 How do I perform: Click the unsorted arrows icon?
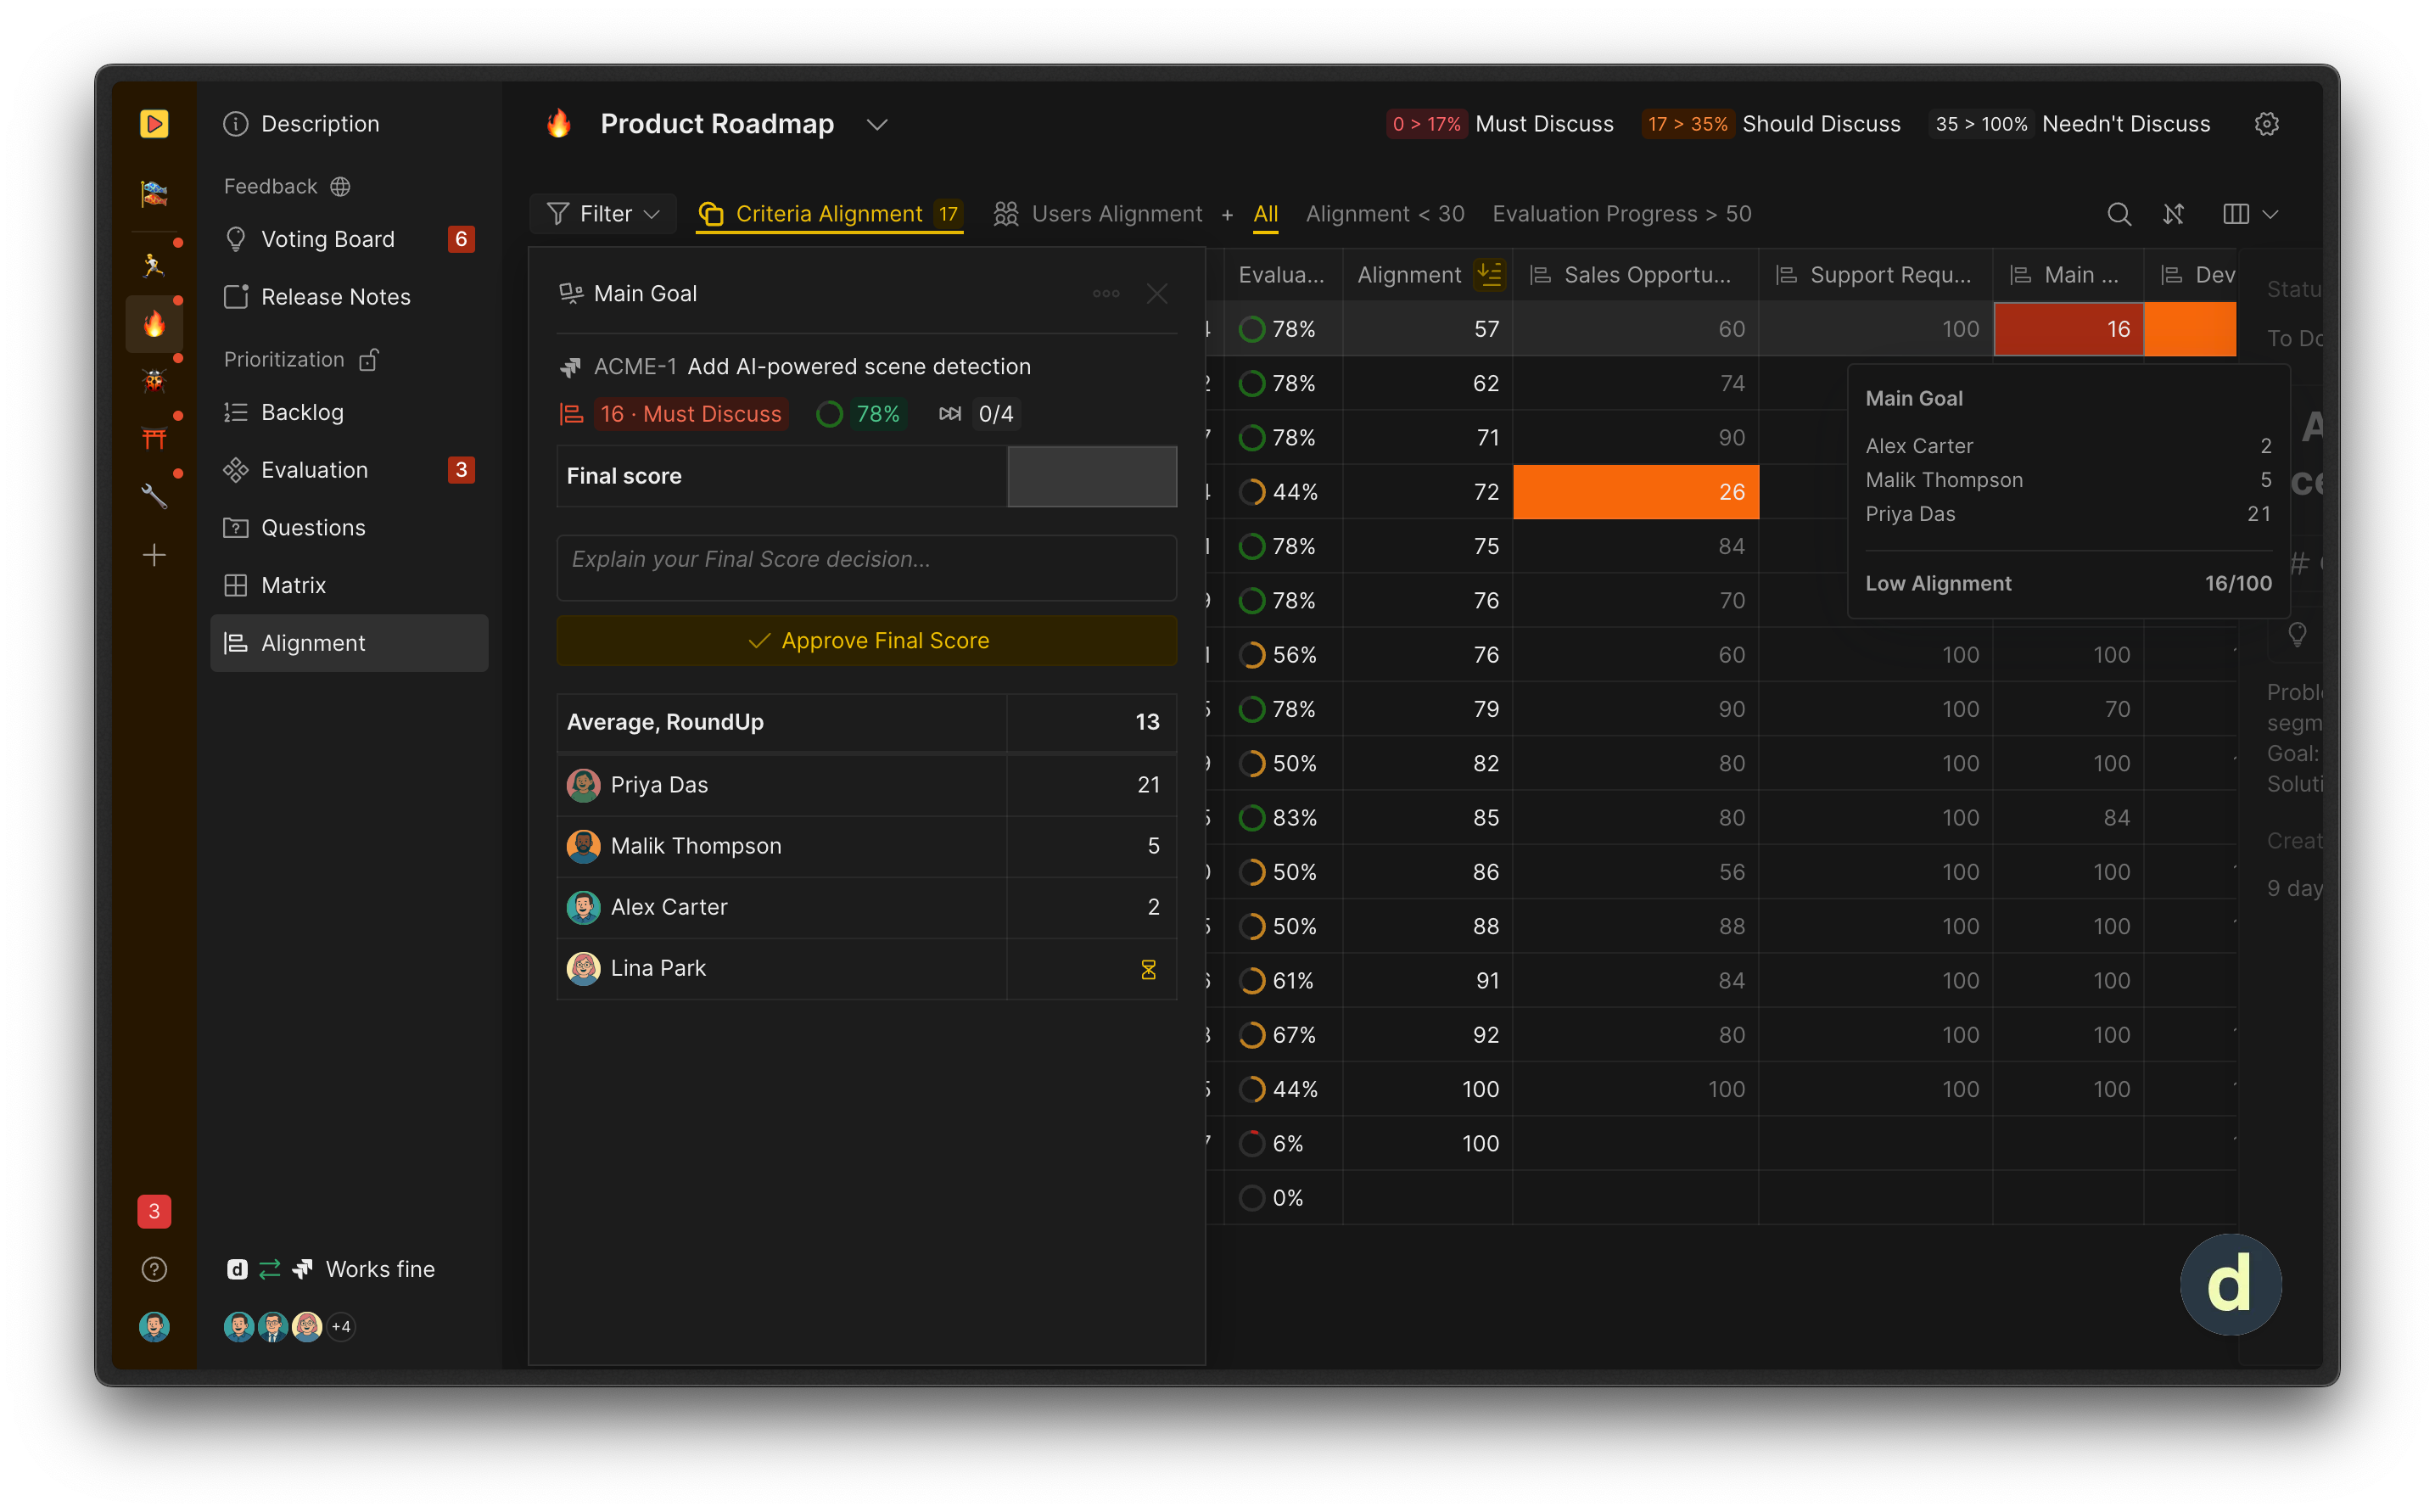coord(2173,214)
